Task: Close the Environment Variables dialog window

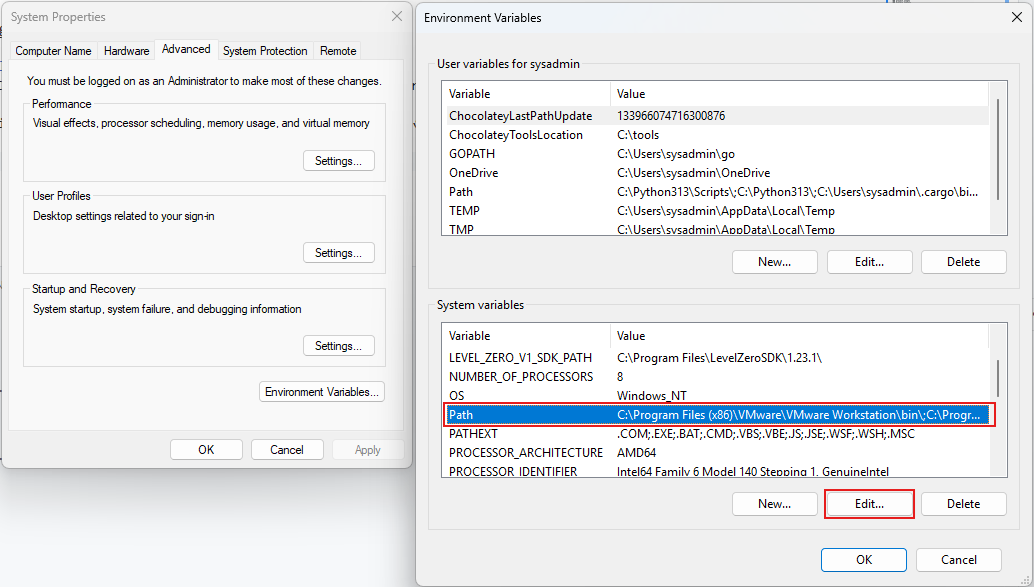Action: click(x=1016, y=17)
